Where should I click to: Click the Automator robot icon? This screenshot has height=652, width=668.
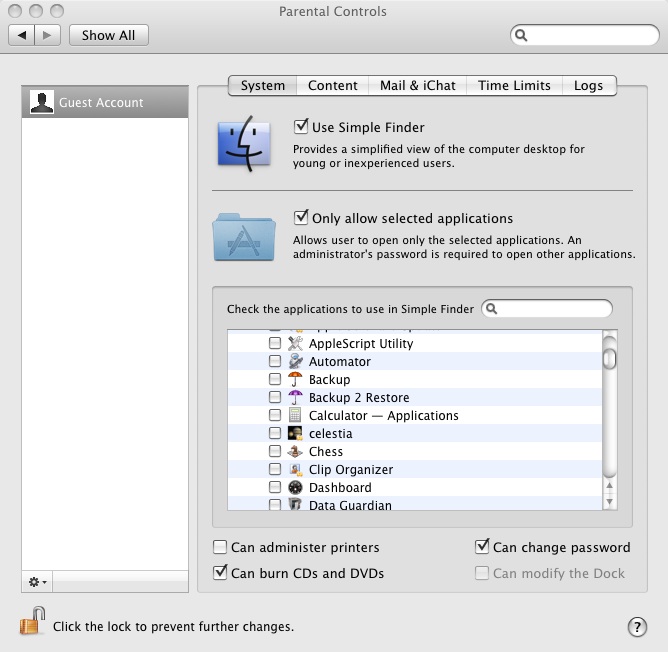coord(295,361)
